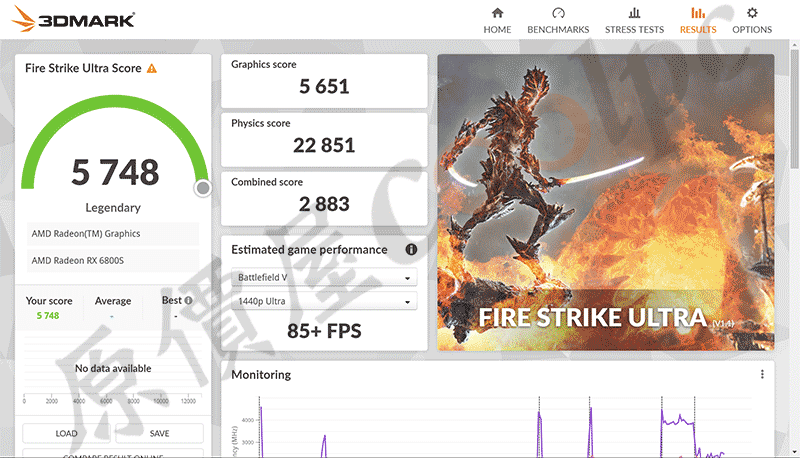Viewport: 800px width, 458px height.
Task: Click the 3DMark logo
Action: 73,18
